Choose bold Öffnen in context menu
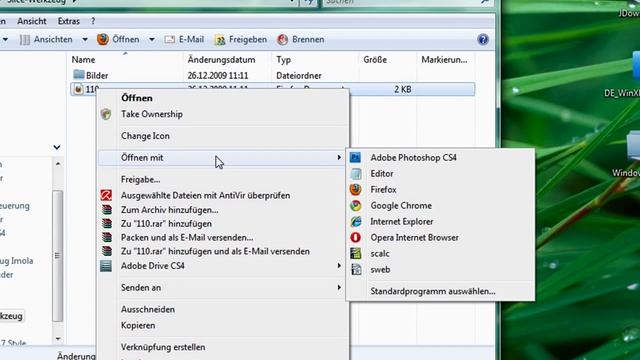 click(x=137, y=98)
